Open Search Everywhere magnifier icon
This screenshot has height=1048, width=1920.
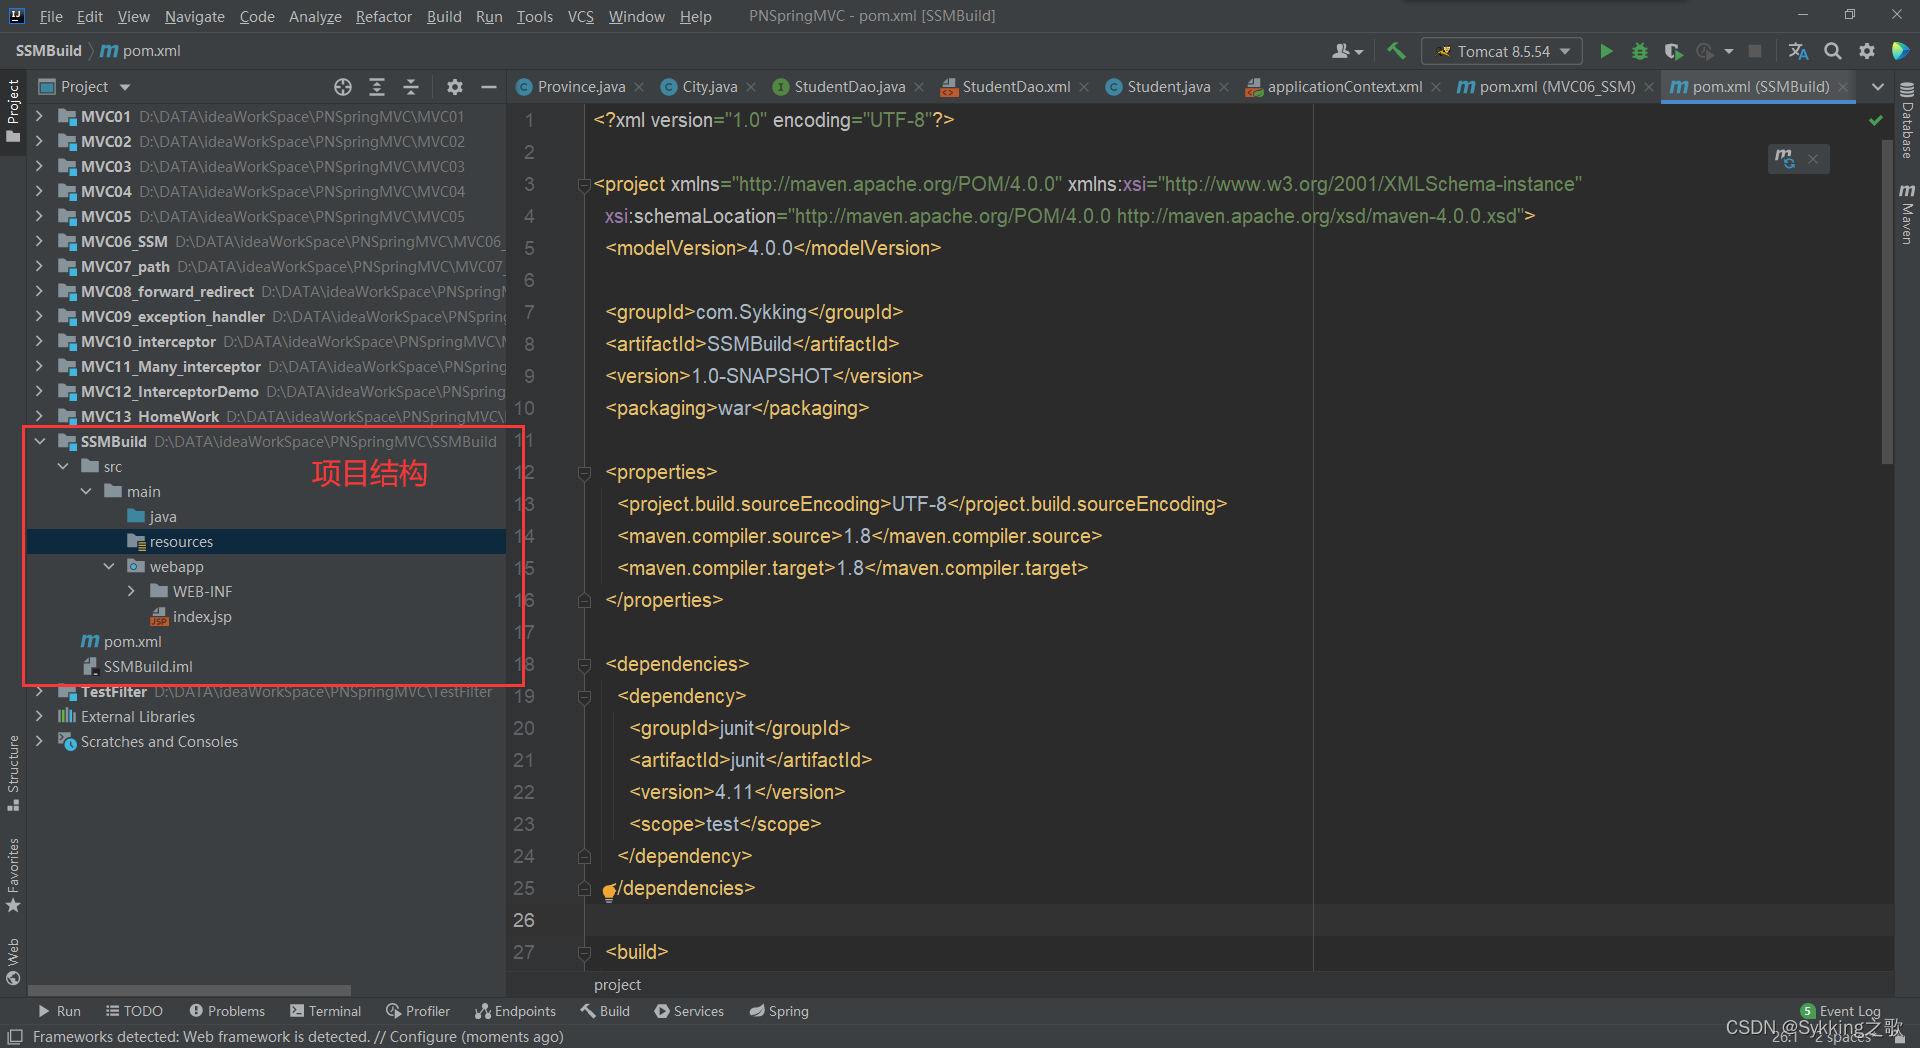pyautogui.click(x=1833, y=51)
